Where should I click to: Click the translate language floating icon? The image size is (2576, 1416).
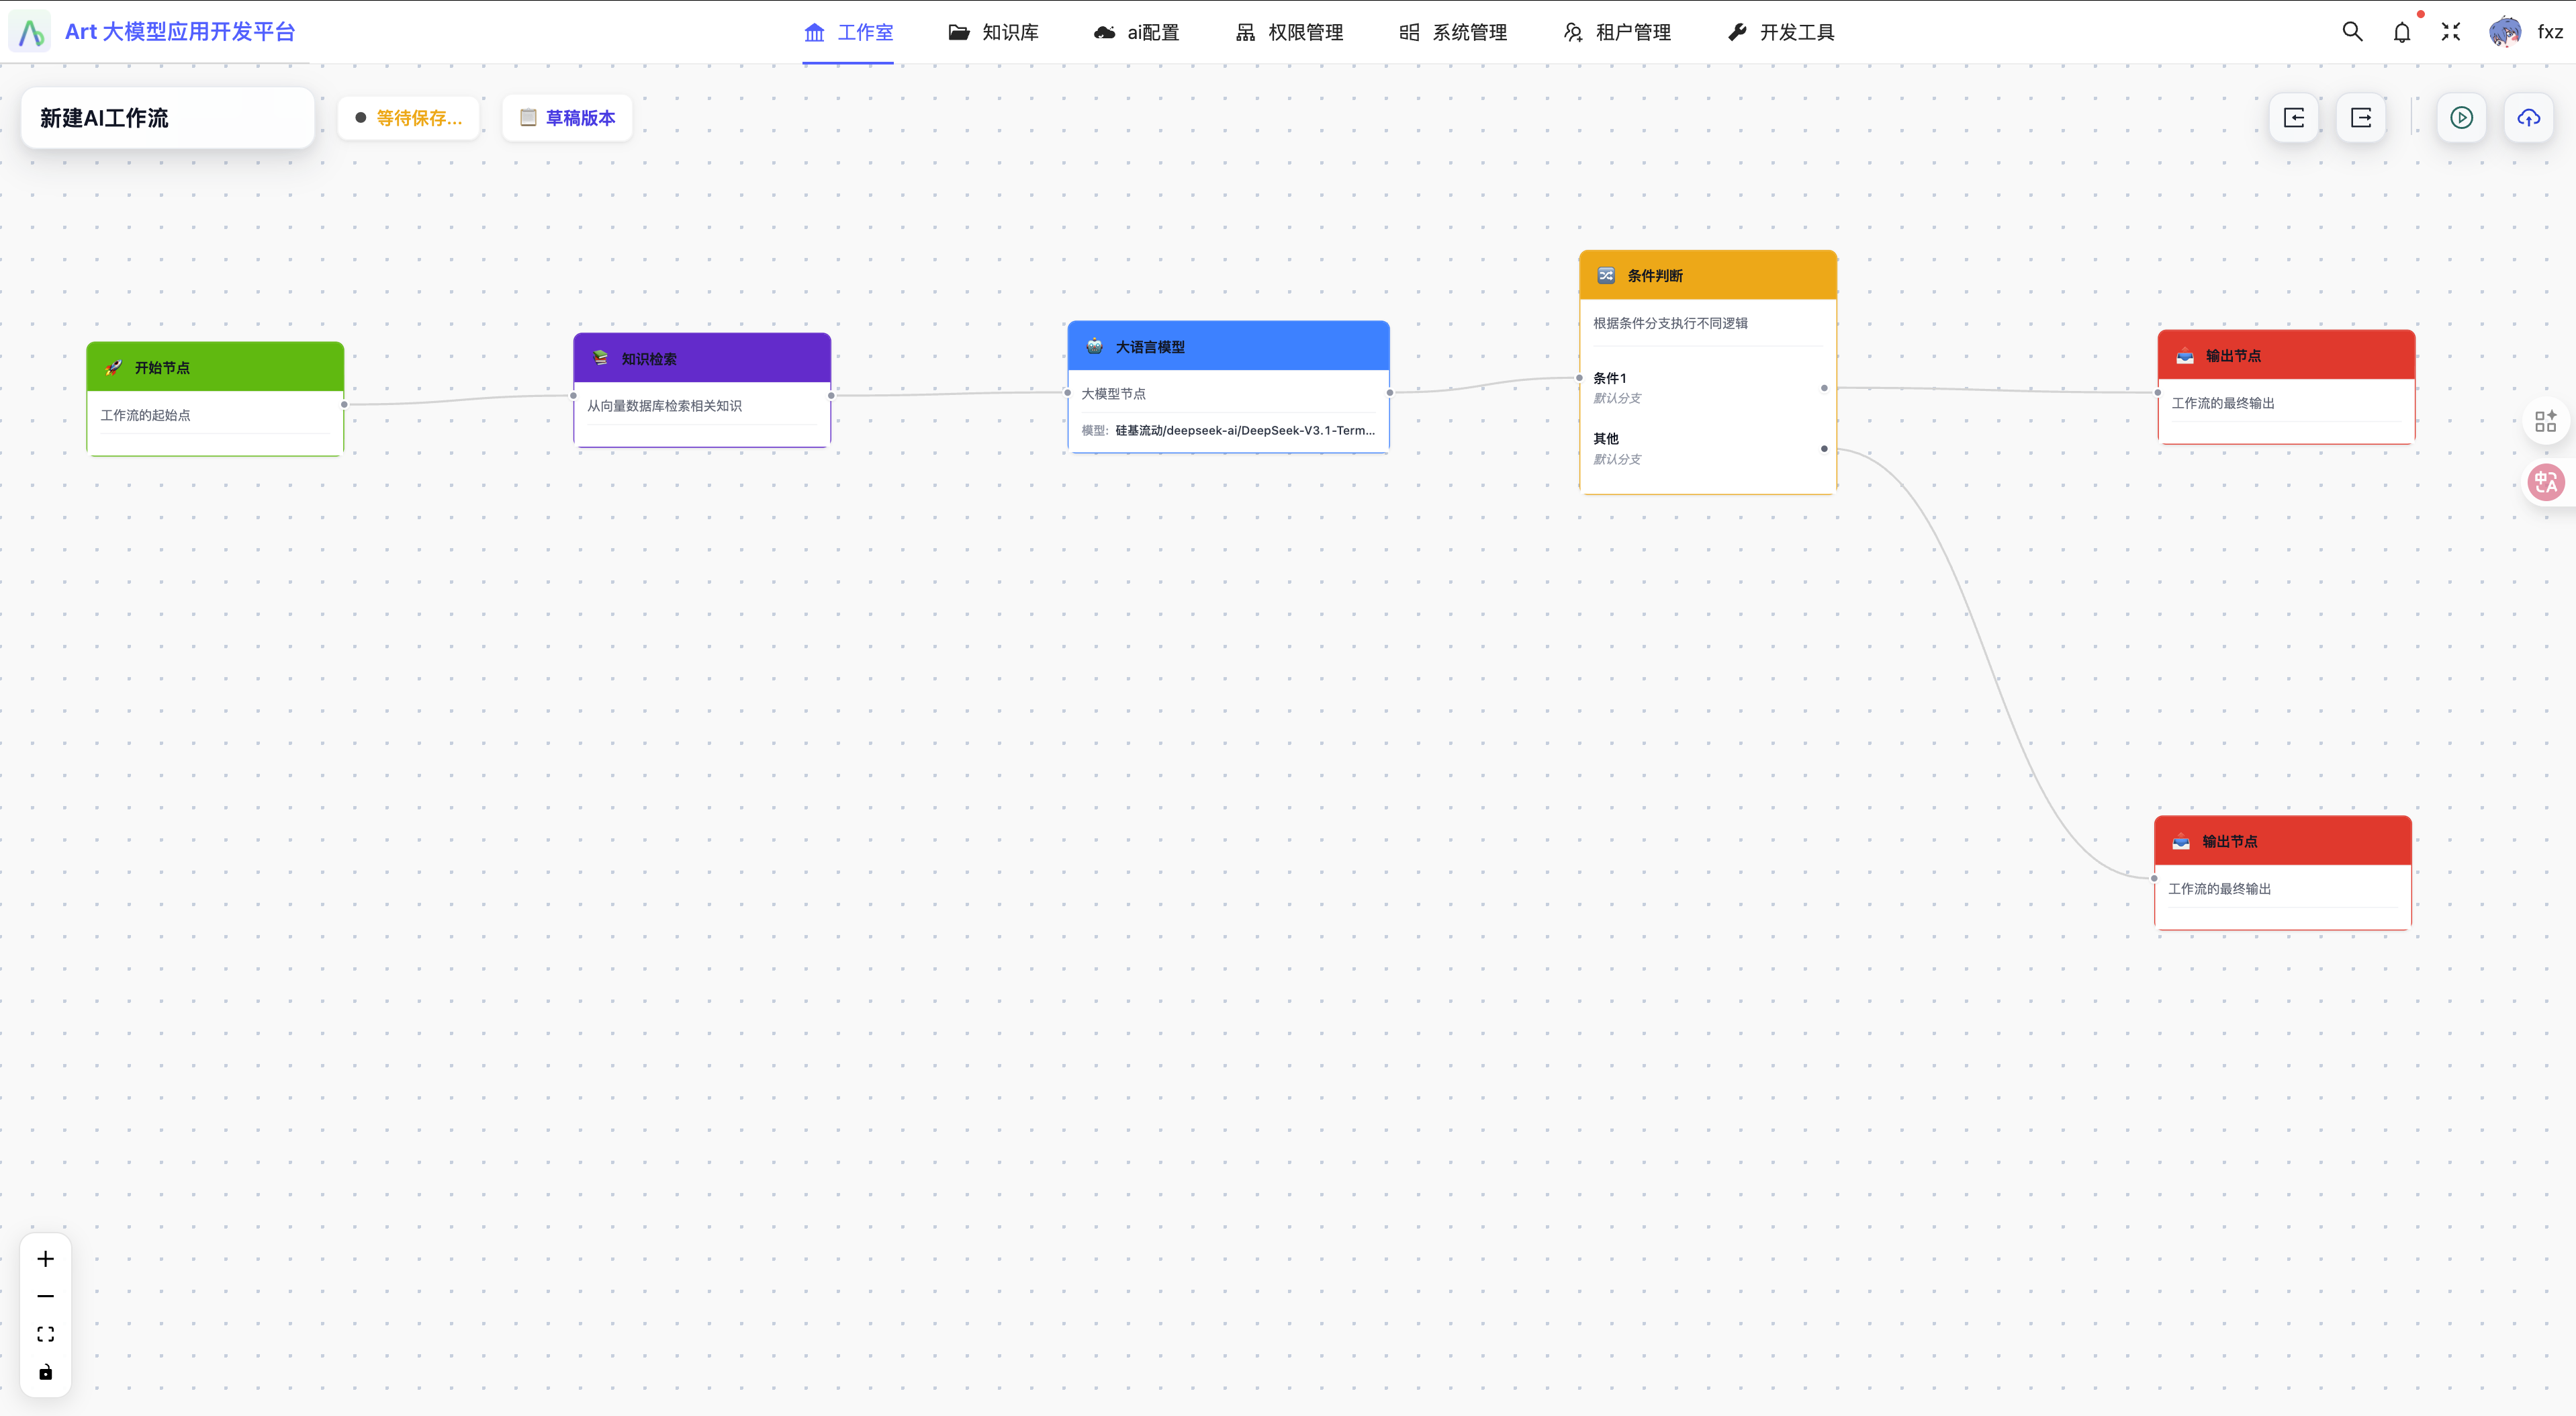[2545, 483]
